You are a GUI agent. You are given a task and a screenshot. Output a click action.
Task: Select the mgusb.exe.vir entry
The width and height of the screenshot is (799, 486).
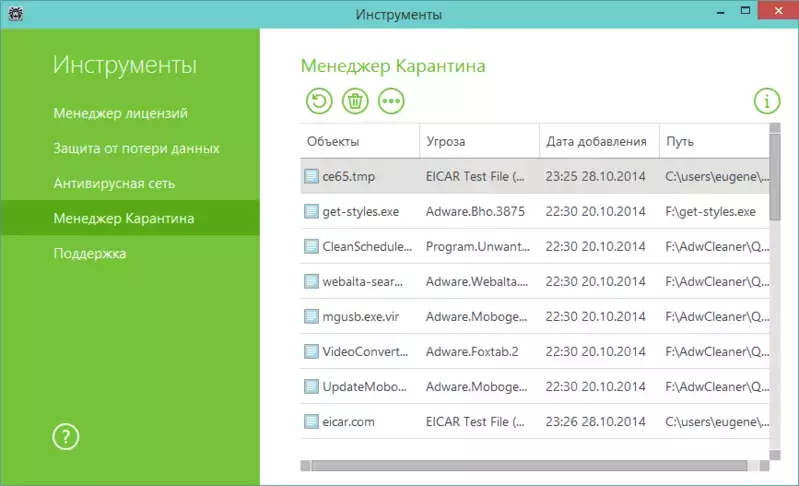360,316
